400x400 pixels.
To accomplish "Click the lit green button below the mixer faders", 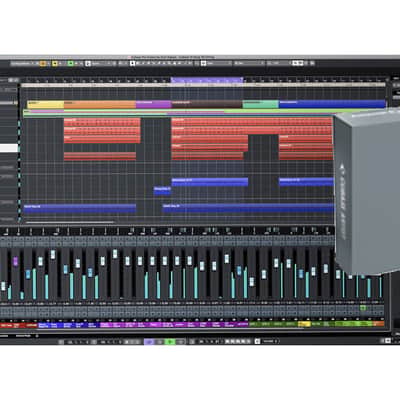I will (x=363, y=308).
